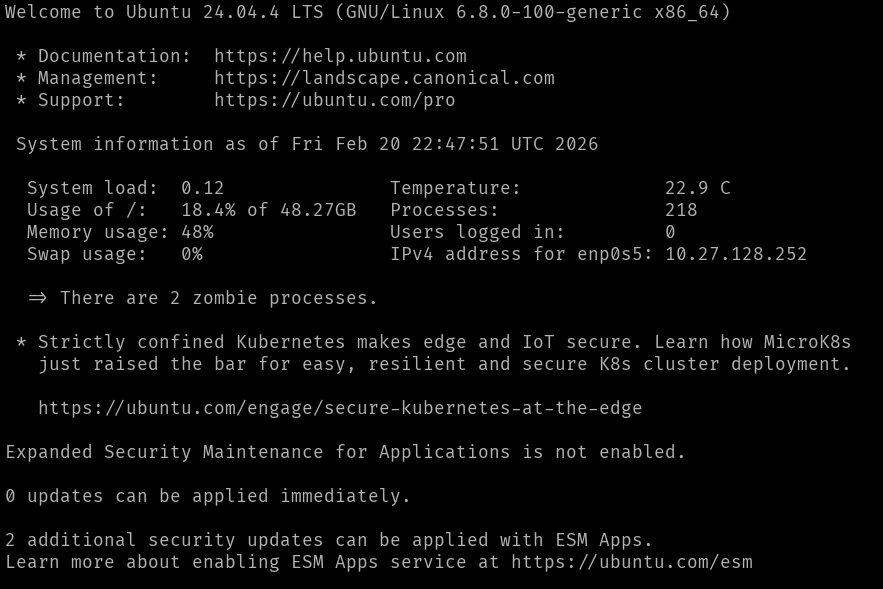This screenshot has height=589, width=883.
Task: Click the Processes count 218
Action: click(681, 210)
